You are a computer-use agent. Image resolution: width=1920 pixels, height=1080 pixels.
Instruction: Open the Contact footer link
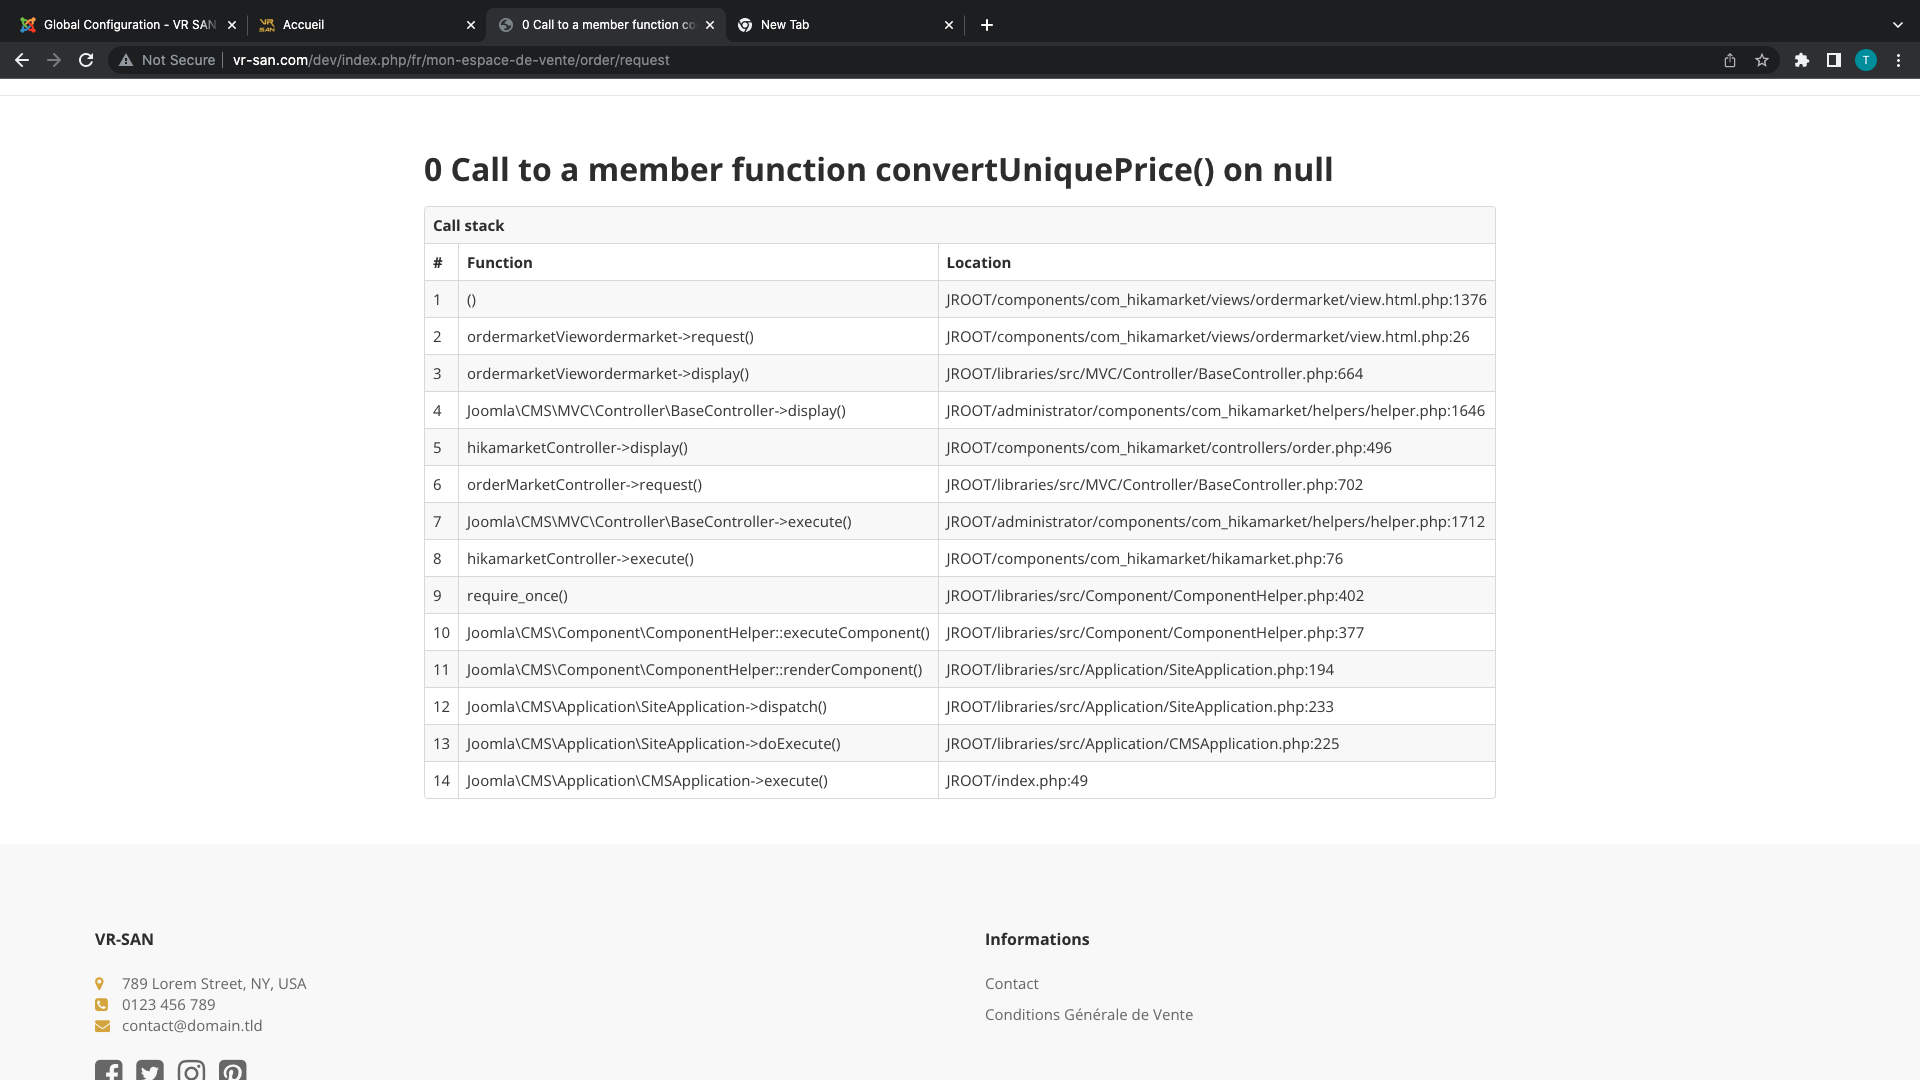(1011, 984)
